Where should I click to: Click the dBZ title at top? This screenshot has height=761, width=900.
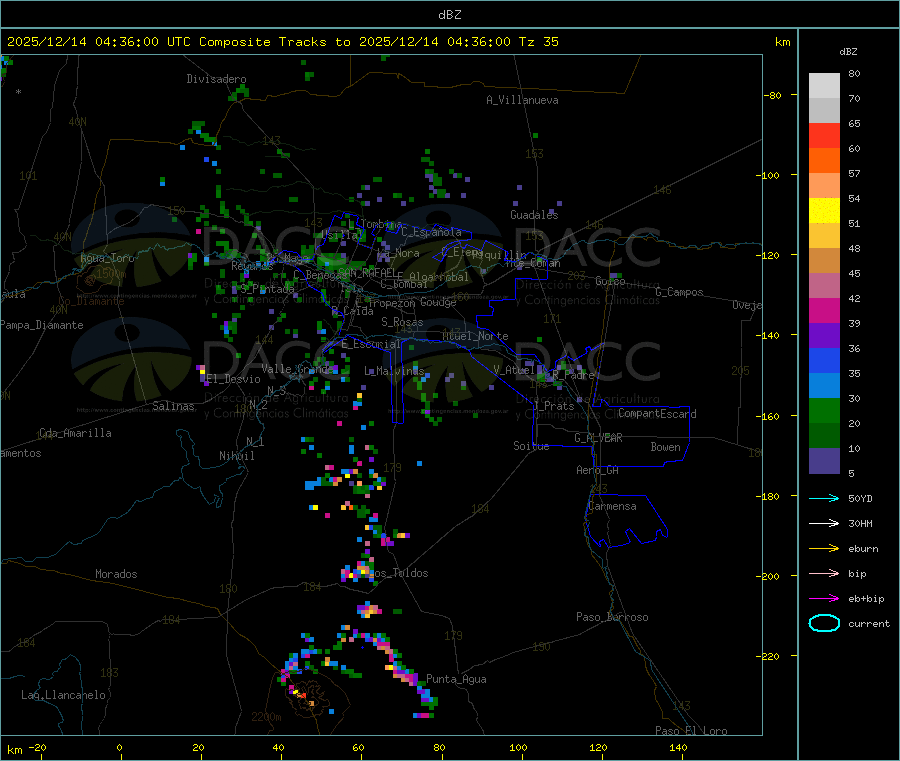tap(449, 15)
